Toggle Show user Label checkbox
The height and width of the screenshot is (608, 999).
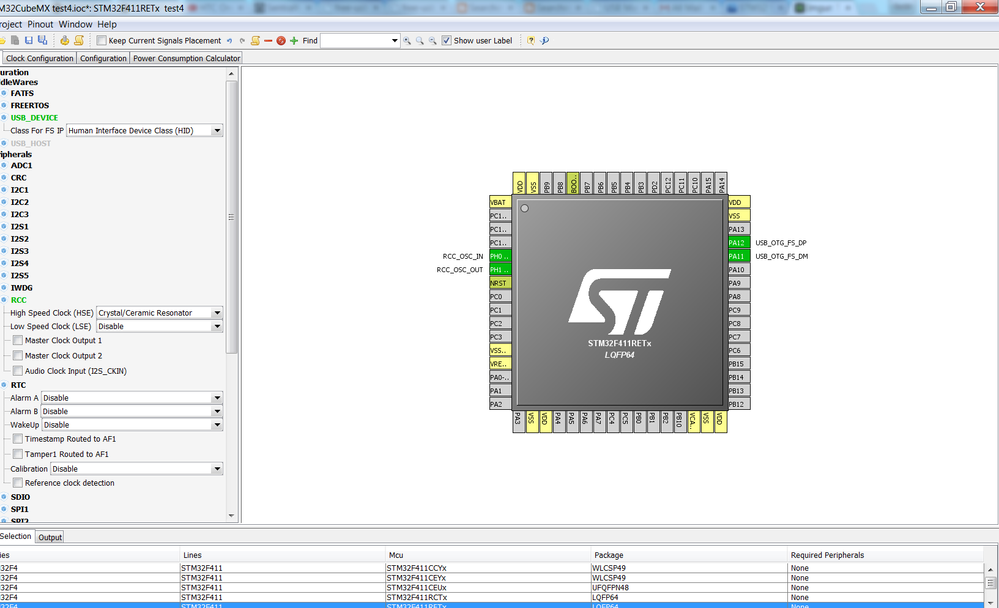447,40
